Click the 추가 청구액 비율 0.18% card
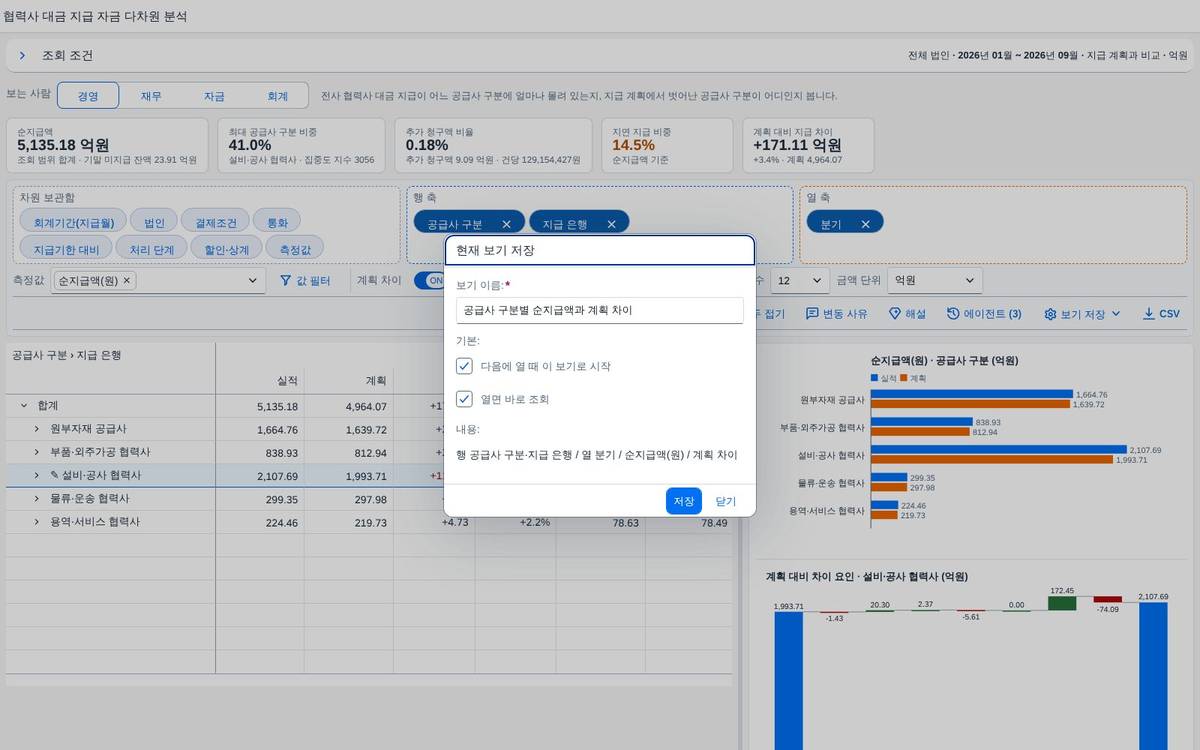Viewport: 1200px width, 750px height. [x=493, y=145]
